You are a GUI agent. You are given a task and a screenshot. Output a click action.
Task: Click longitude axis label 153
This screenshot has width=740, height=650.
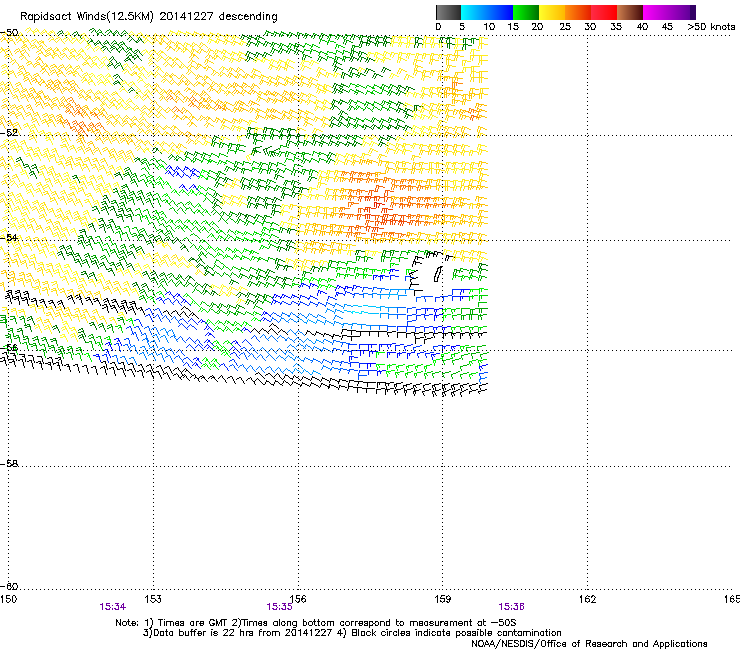(153, 599)
